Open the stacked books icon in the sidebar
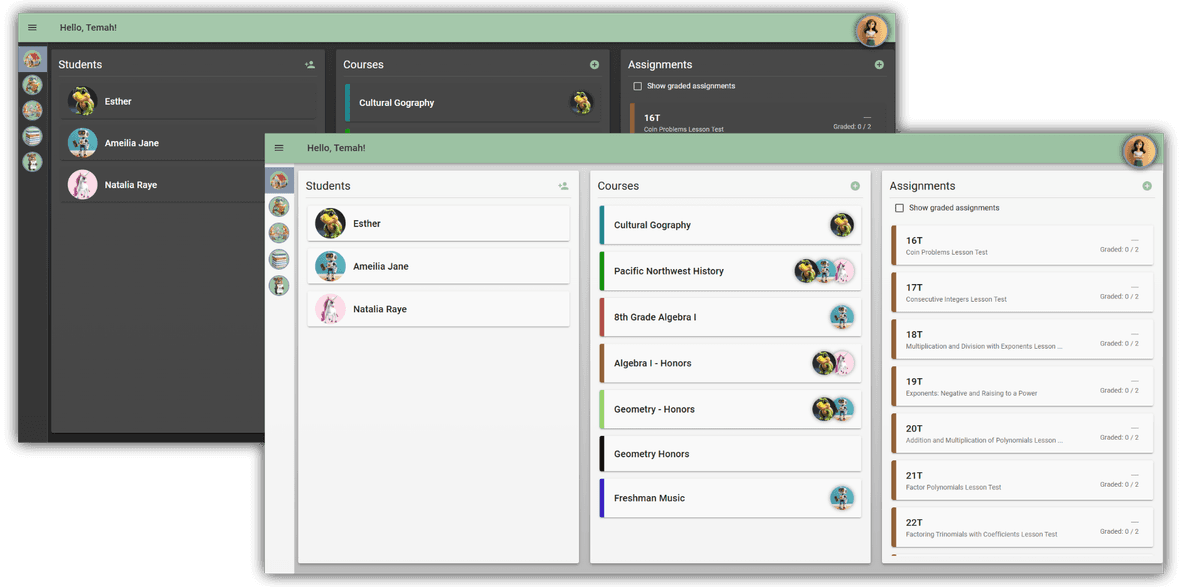 [278, 258]
